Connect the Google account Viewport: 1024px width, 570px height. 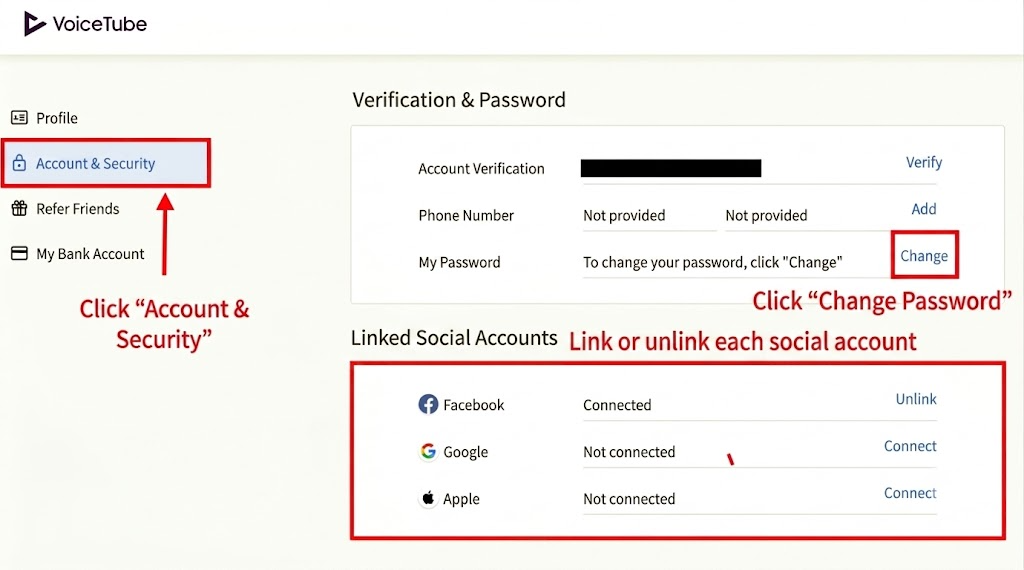pyautogui.click(x=910, y=446)
